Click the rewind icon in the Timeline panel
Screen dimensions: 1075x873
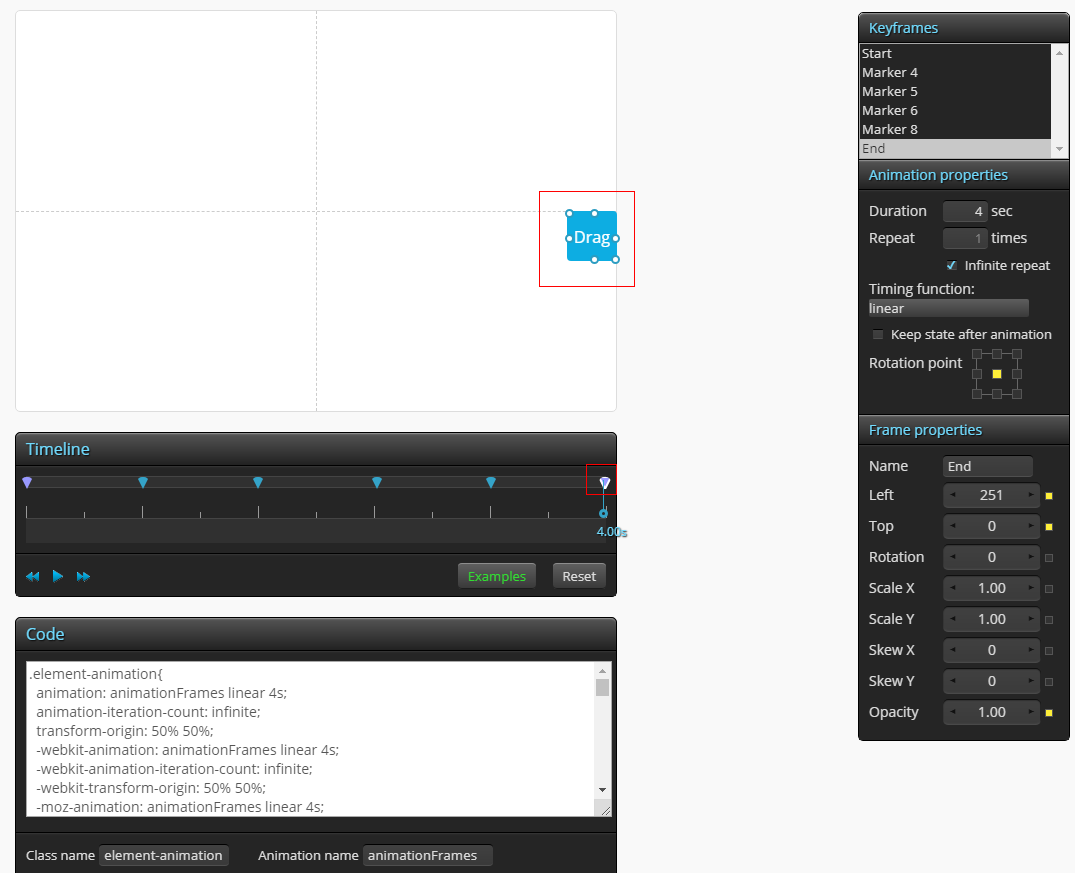coord(32,576)
